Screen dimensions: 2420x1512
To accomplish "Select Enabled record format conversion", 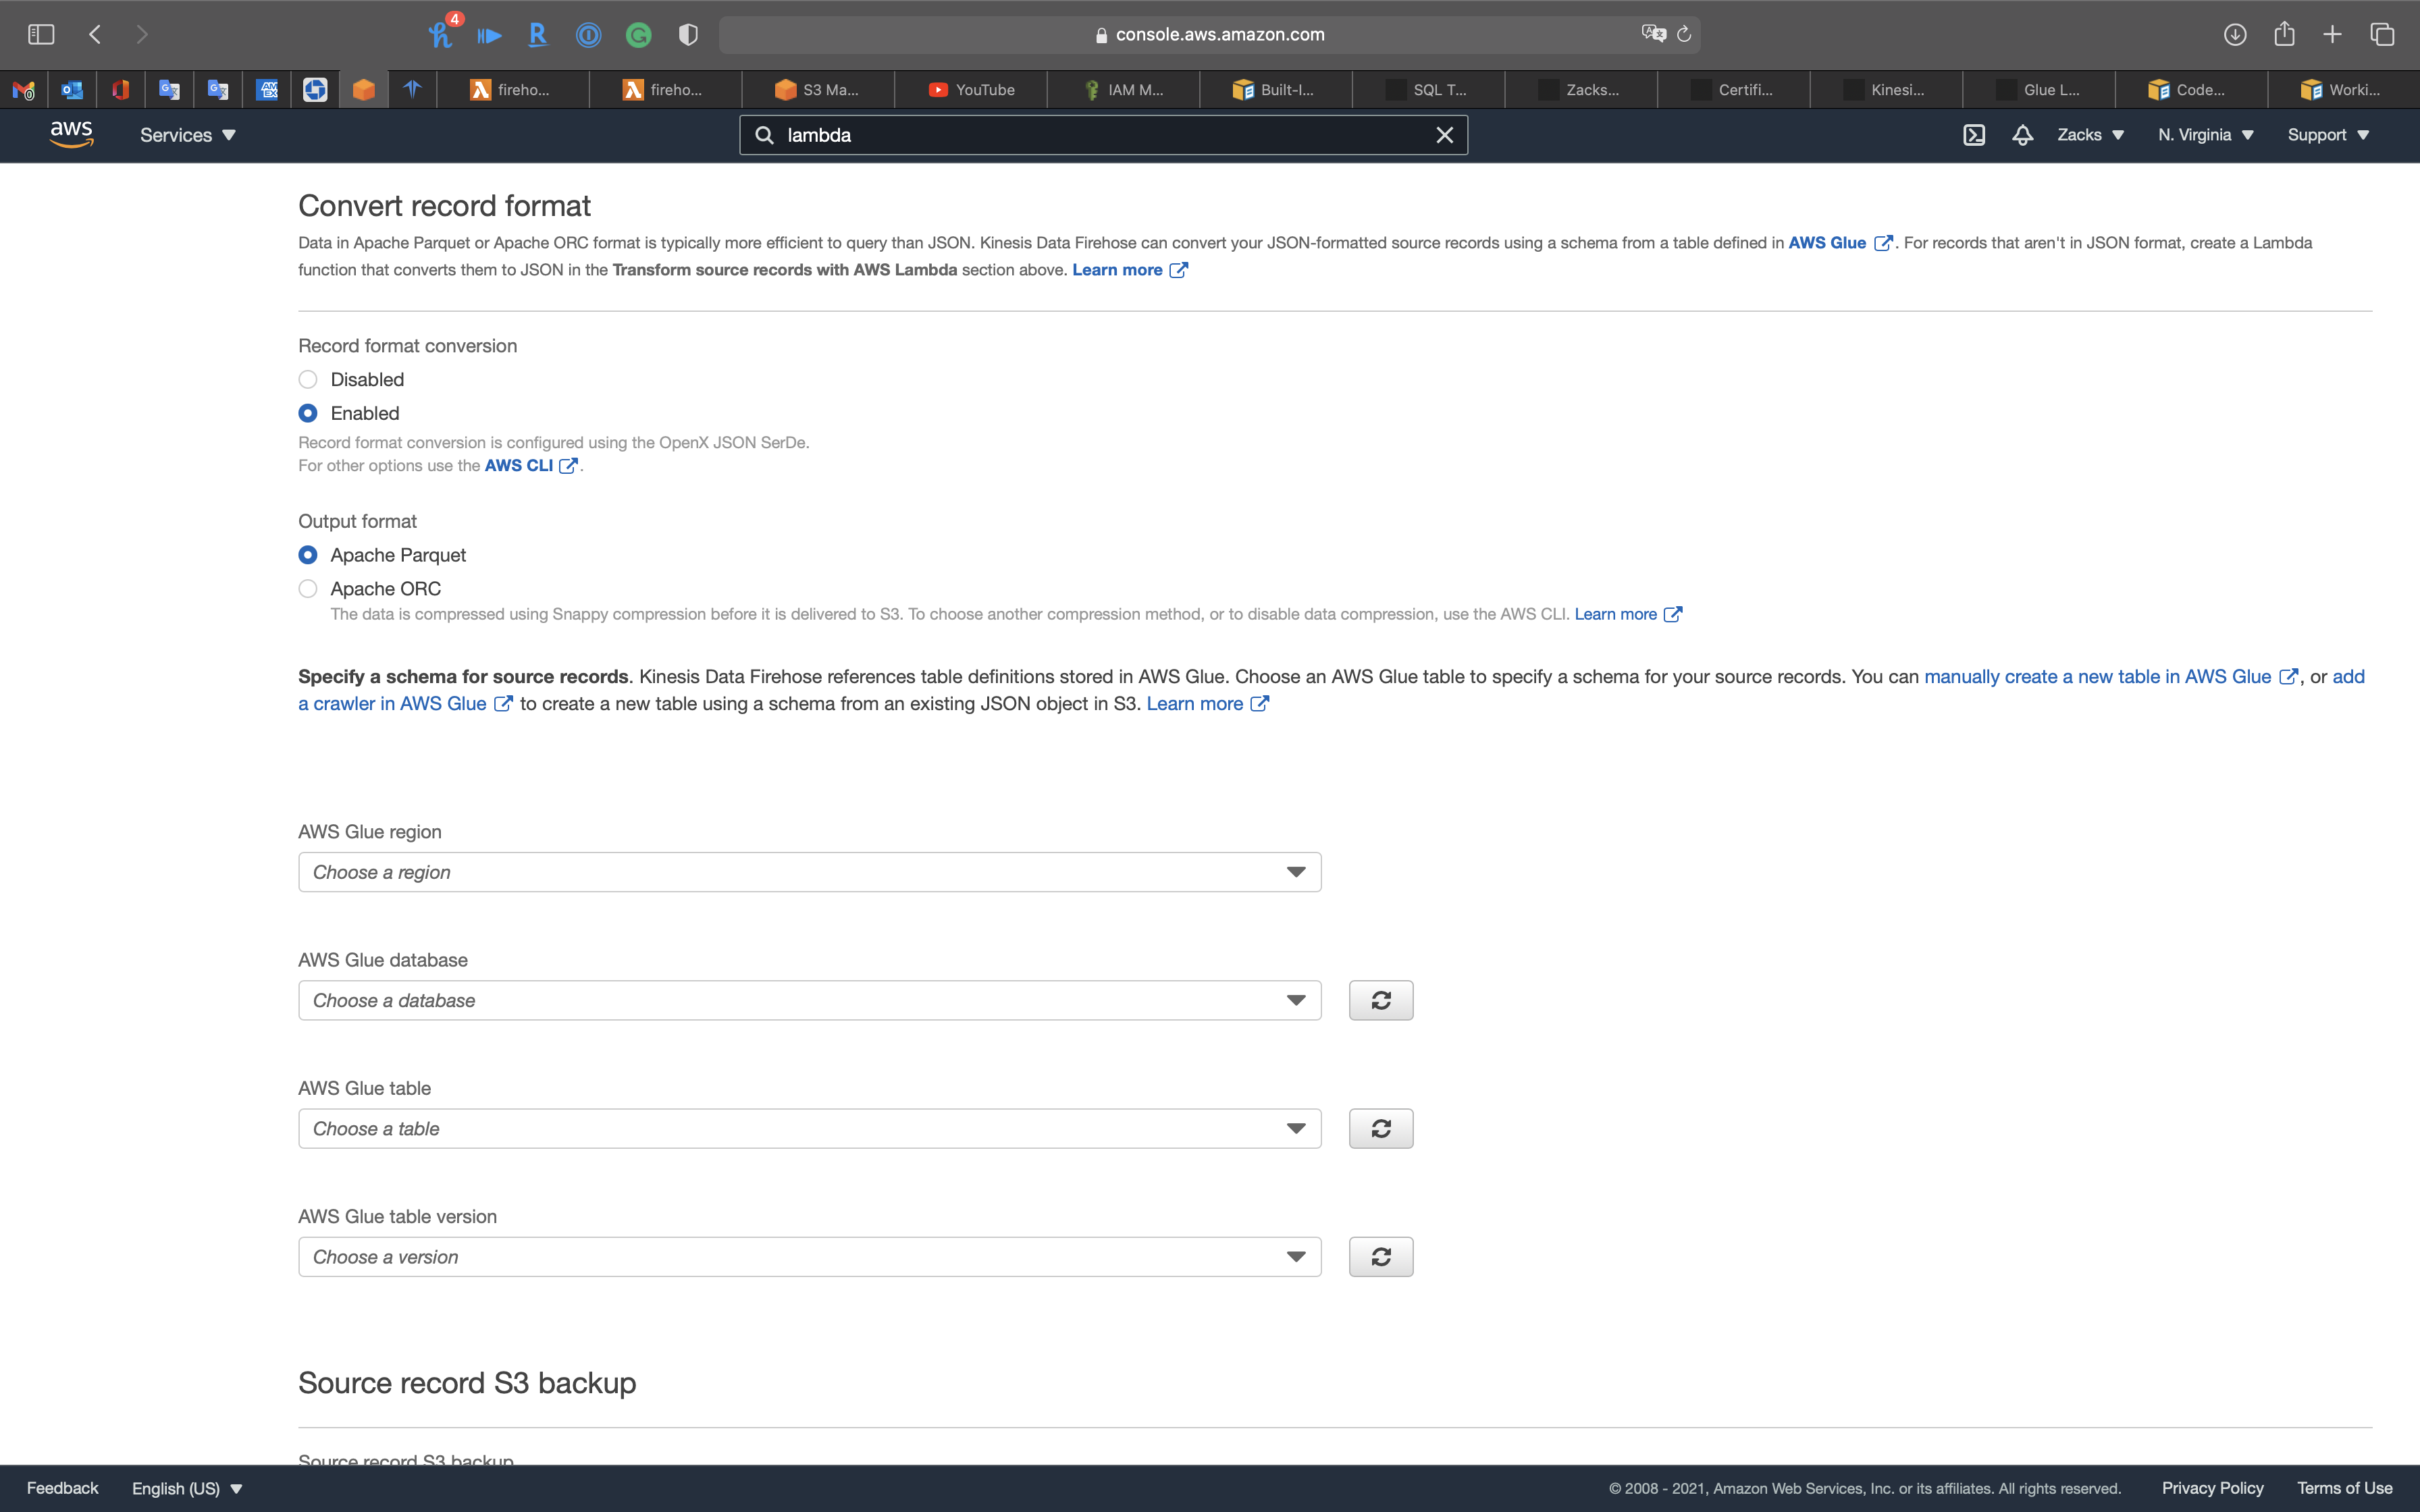I will point(308,413).
